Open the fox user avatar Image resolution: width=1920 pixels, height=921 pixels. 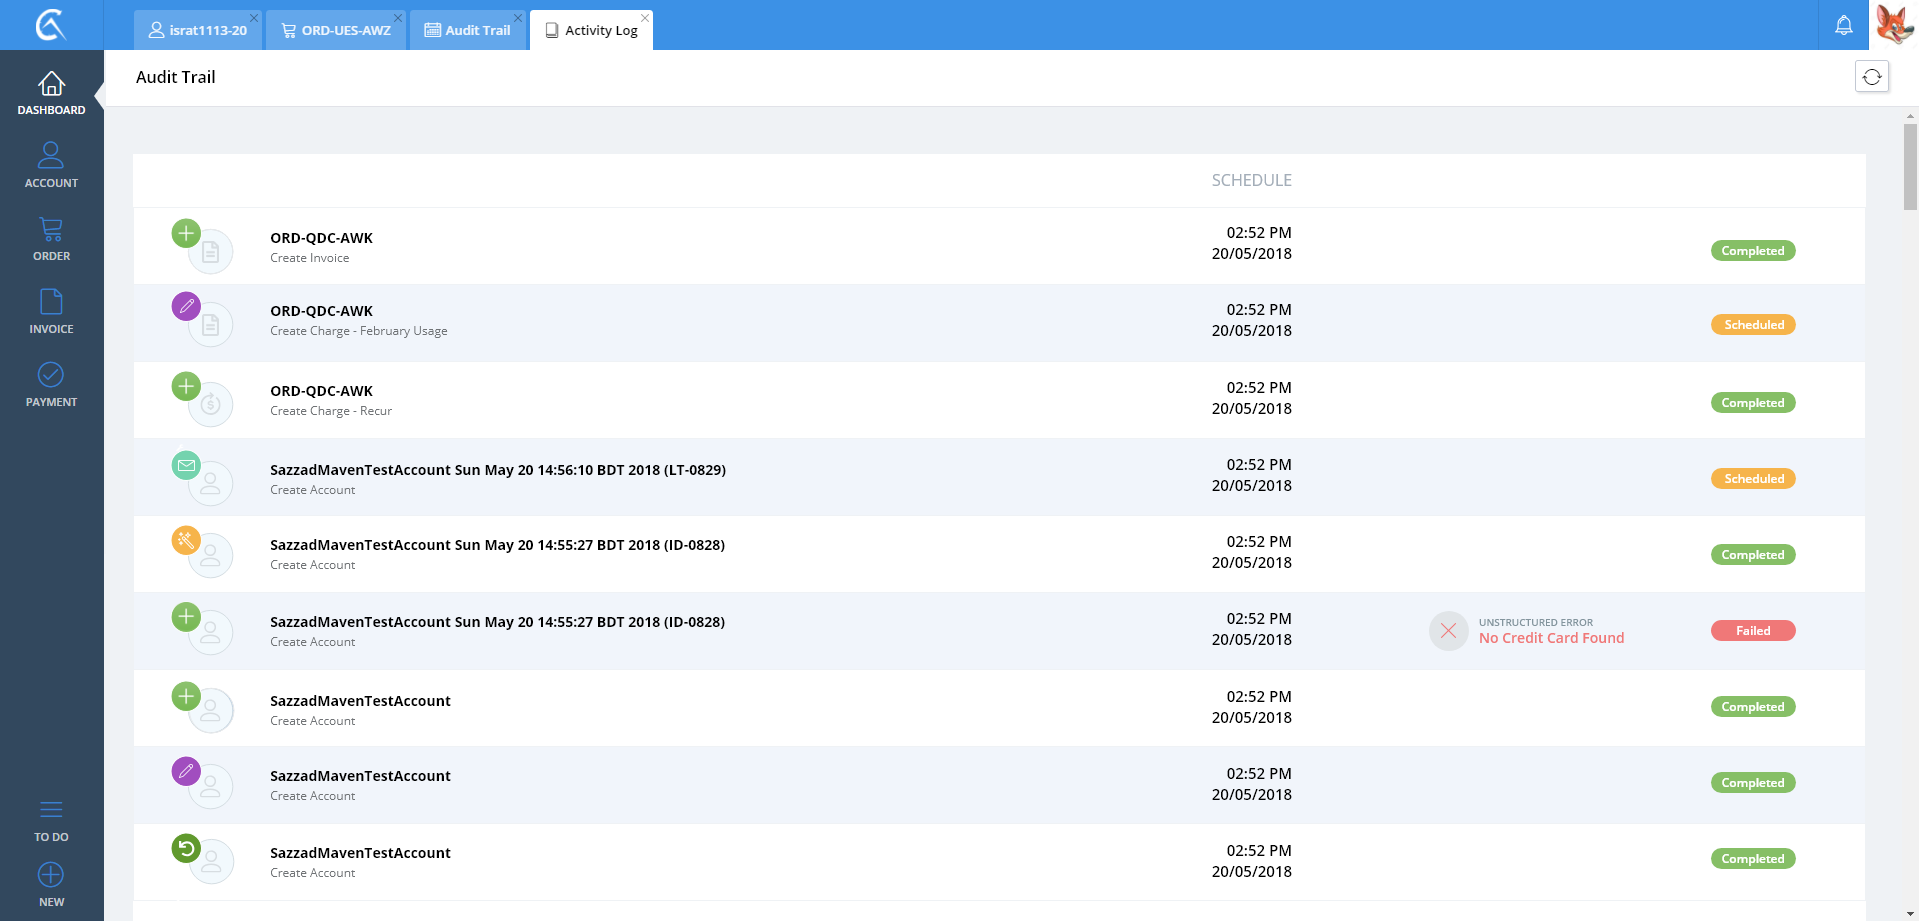(1894, 25)
